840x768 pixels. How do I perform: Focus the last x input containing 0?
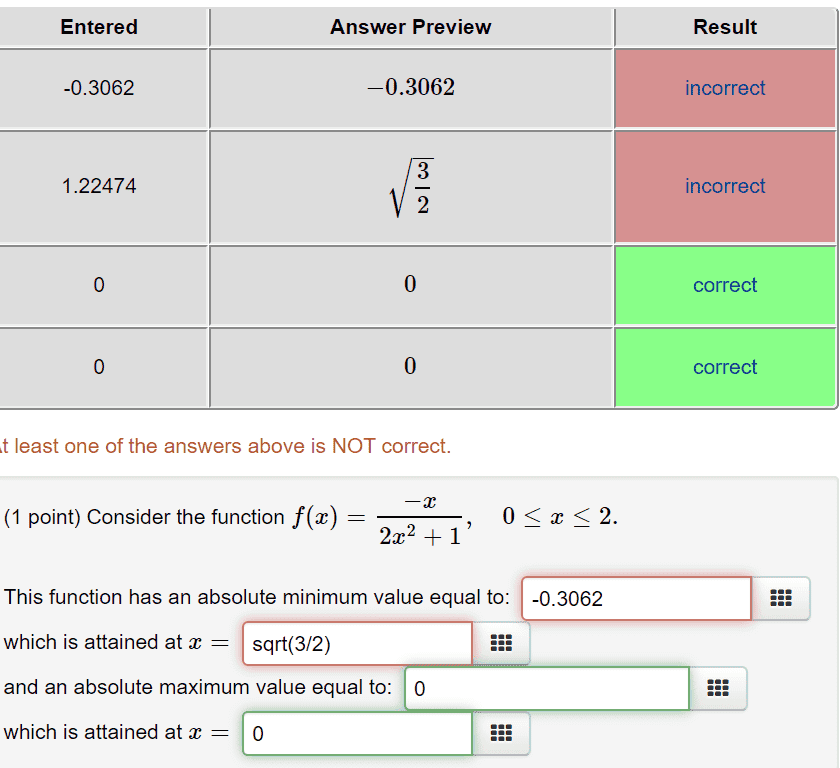tap(357, 734)
